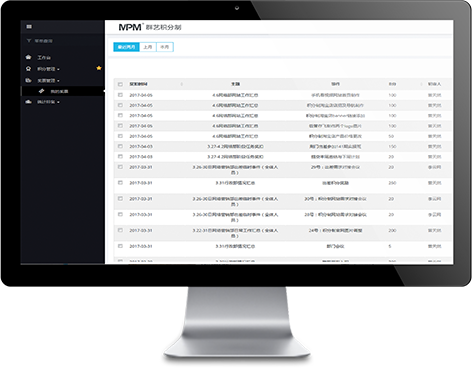Toggle the select-all checkbox in table header
472x368 pixels.
click(x=120, y=84)
